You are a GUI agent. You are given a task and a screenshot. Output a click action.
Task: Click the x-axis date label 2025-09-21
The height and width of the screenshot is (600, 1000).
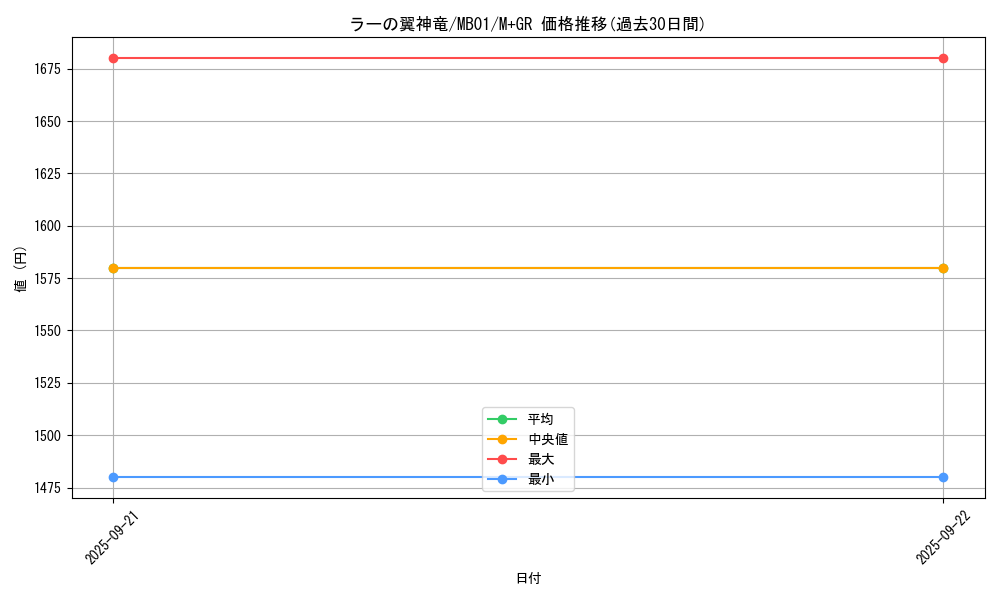coord(112,537)
